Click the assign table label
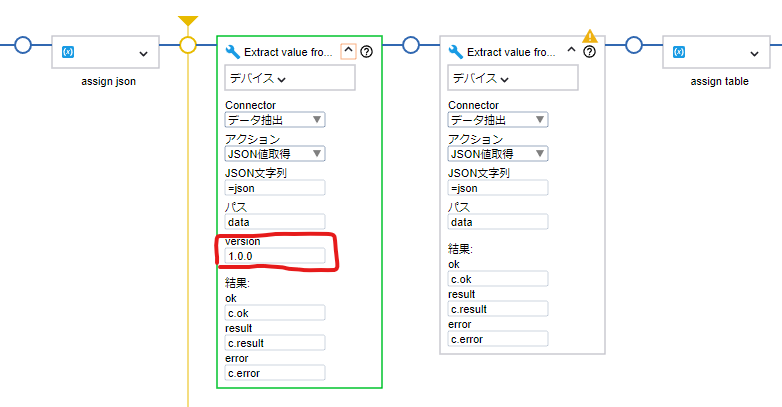This screenshot has width=782, height=407. click(719, 81)
